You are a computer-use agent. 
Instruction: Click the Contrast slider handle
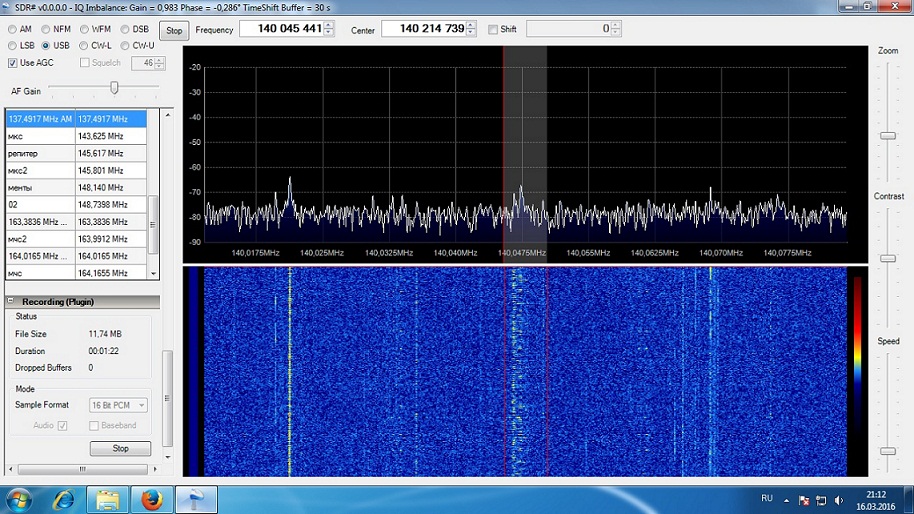pyautogui.click(x=887, y=258)
